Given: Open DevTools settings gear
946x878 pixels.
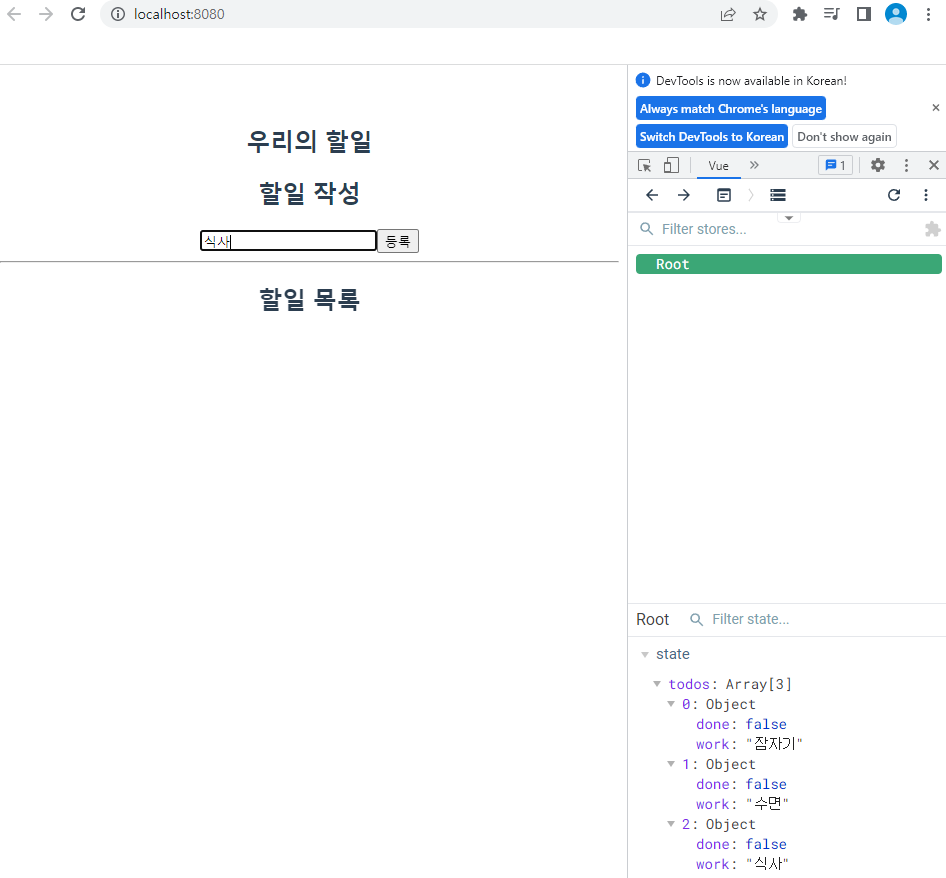Looking at the screenshot, I should click(x=878, y=165).
